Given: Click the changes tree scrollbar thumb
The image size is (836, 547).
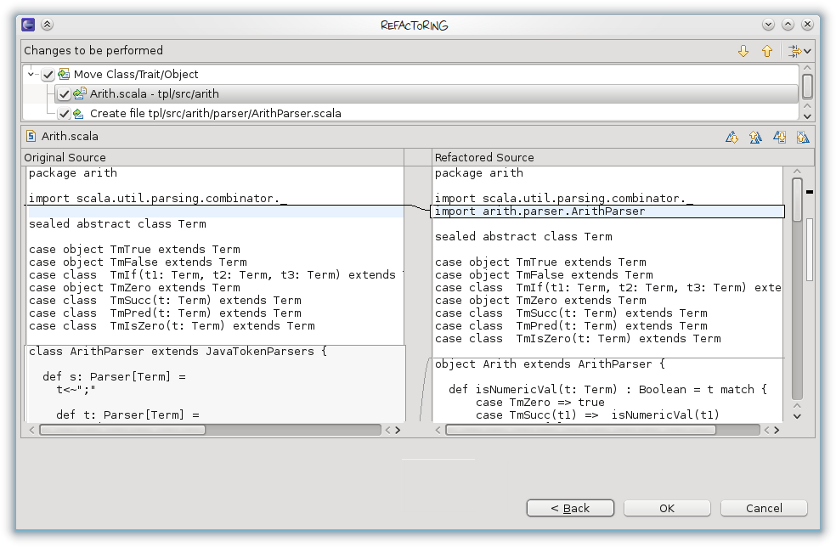Looking at the screenshot, I should coord(807,86).
